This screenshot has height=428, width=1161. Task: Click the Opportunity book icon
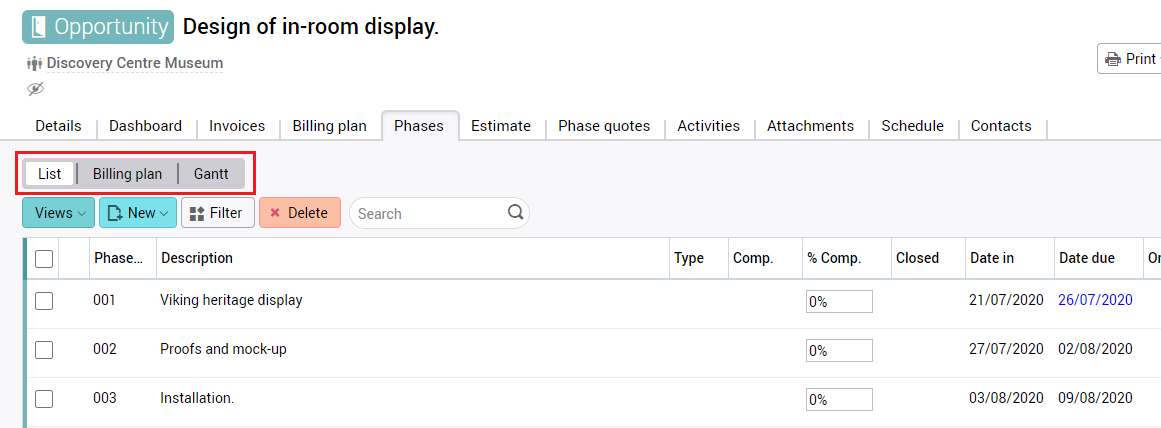click(x=40, y=27)
